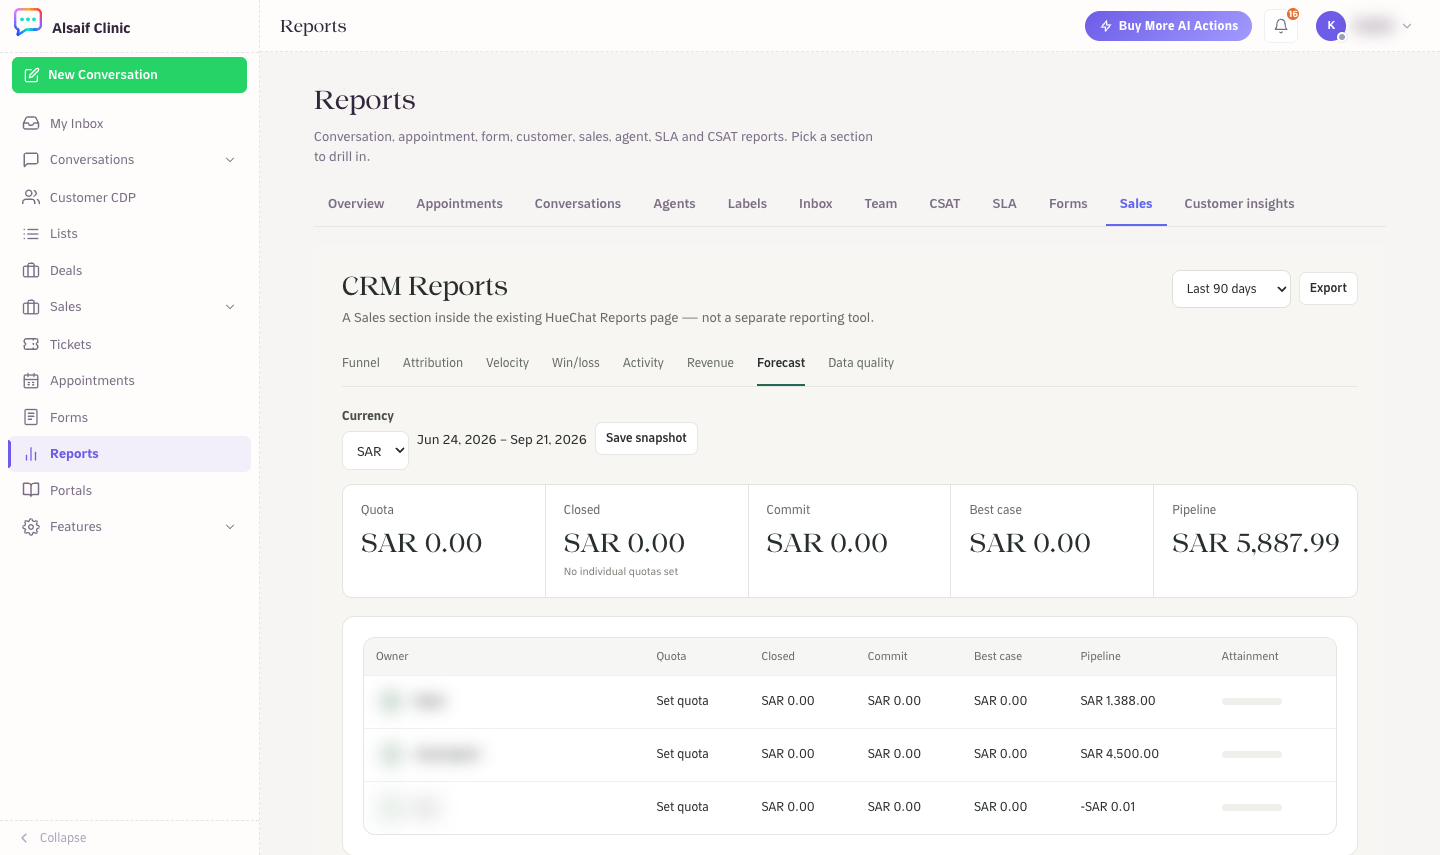Viewport: 1440px width, 855px height.
Task: Click the Sales sidebar icon
Action: click(x=31, y=307)
